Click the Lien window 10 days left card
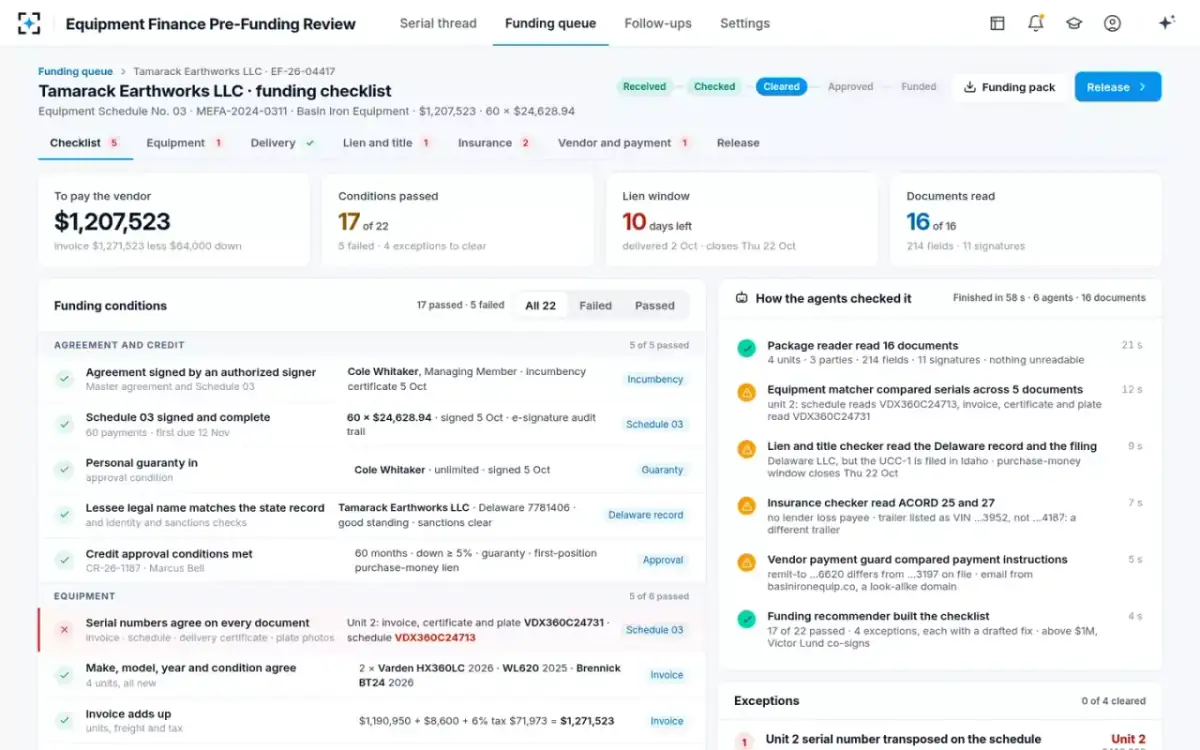 click(x=742, y=220)
